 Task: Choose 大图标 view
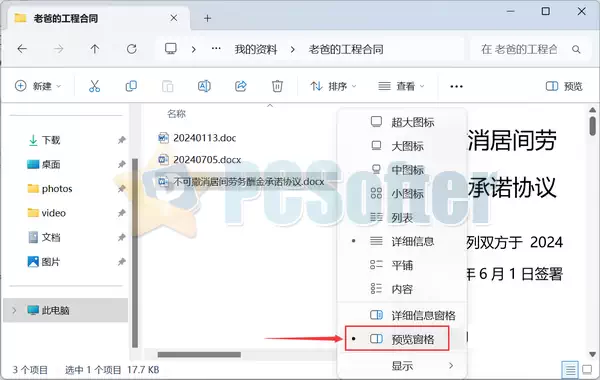402,146
